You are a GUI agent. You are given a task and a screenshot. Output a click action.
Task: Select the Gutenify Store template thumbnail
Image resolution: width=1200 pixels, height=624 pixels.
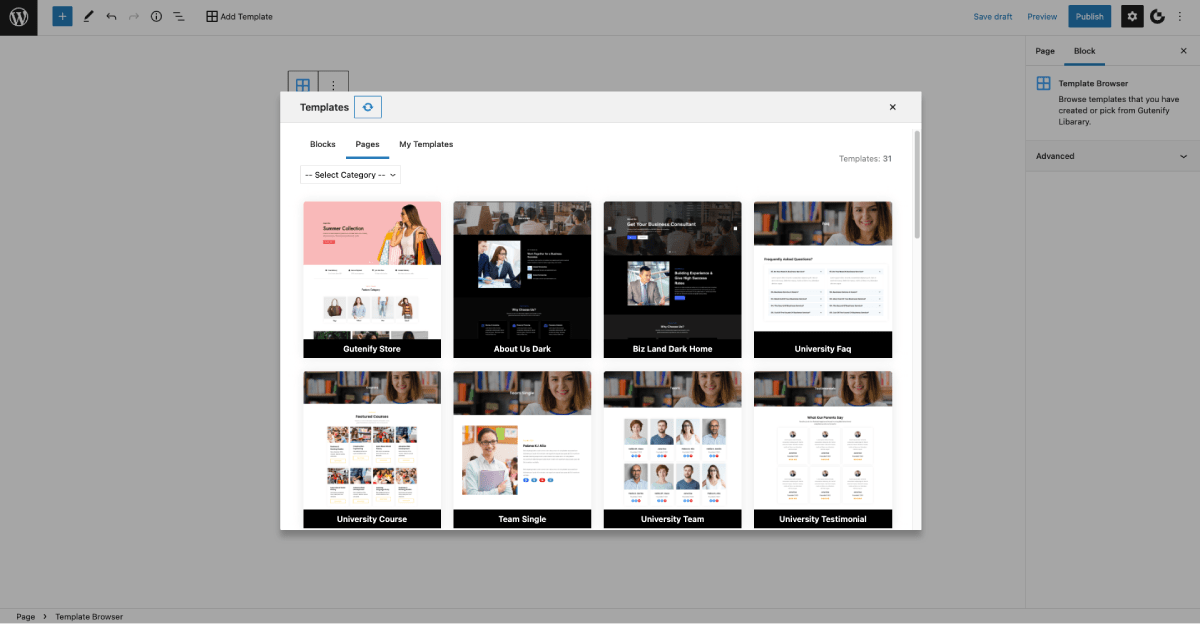tap(372, 280)
